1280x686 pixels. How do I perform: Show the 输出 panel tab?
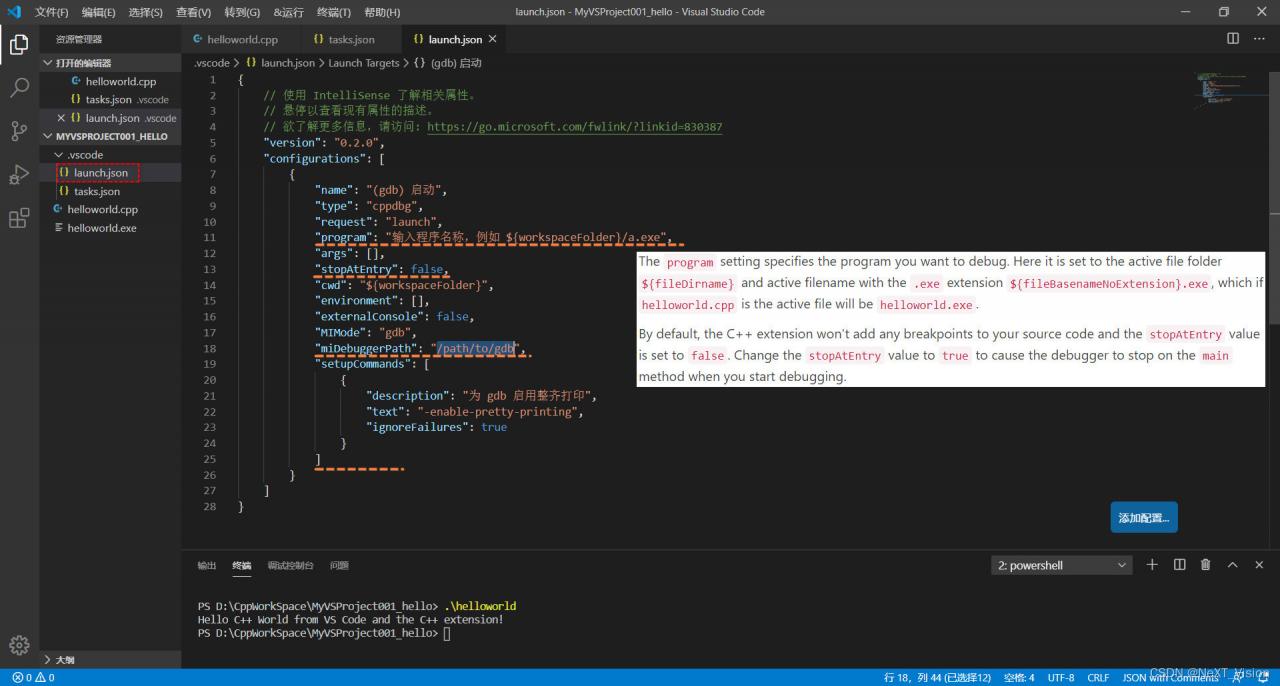coord(207,565)
